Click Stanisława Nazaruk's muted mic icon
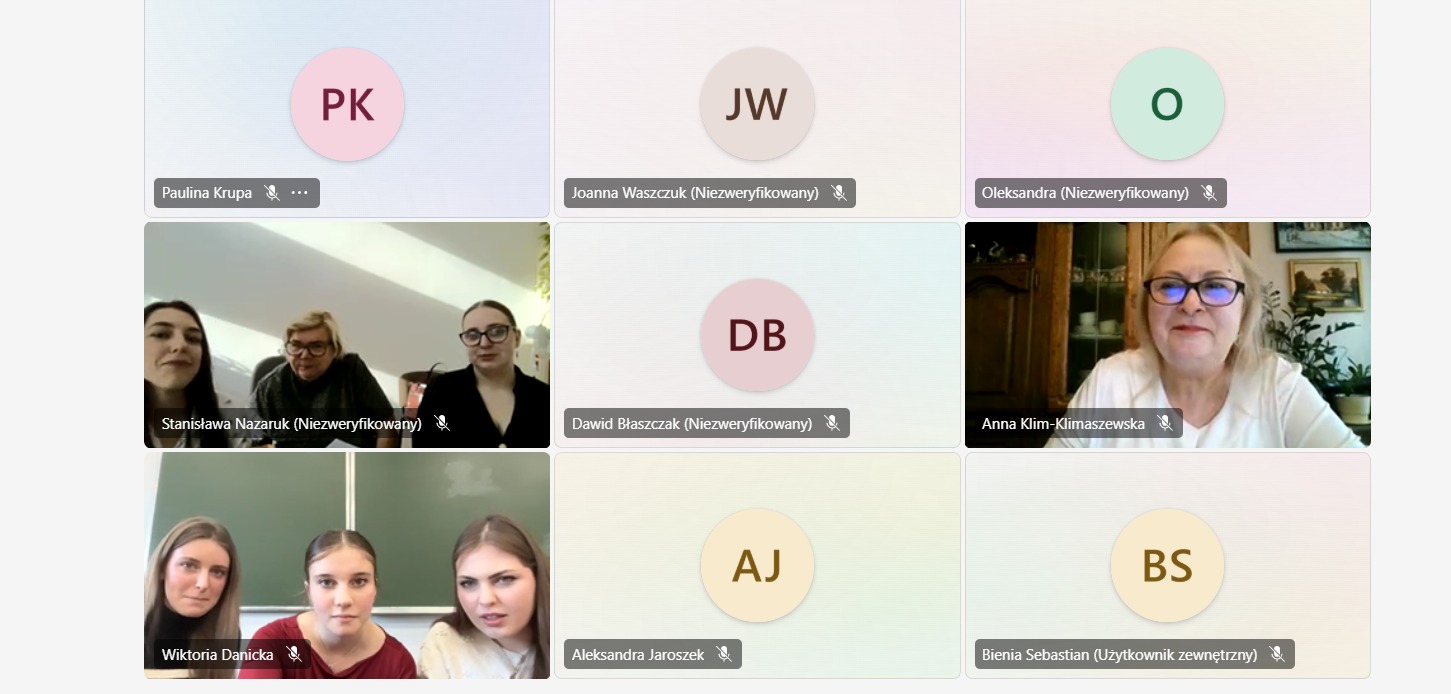The width and height of the screenshot is (1451, 694). pos(442,424)
